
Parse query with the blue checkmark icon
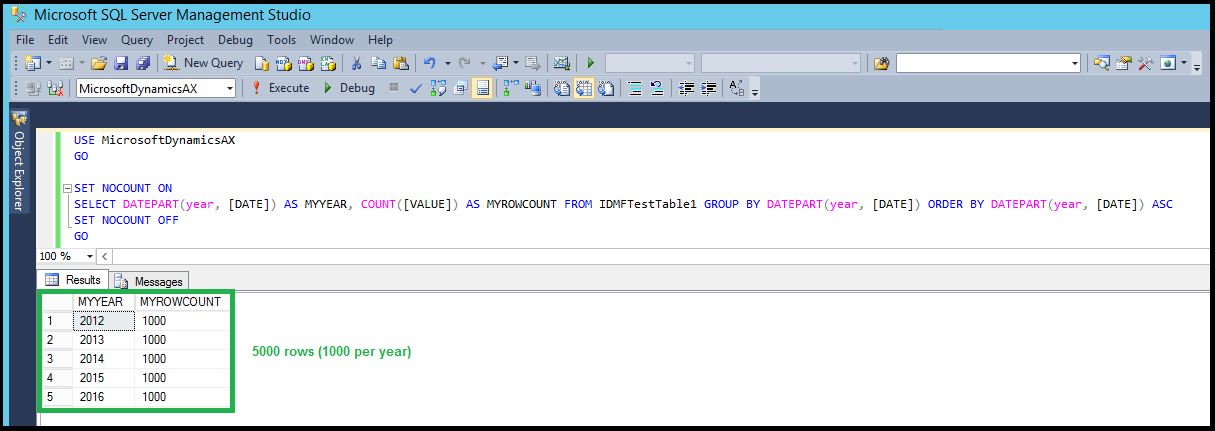[x=416, y=88]
